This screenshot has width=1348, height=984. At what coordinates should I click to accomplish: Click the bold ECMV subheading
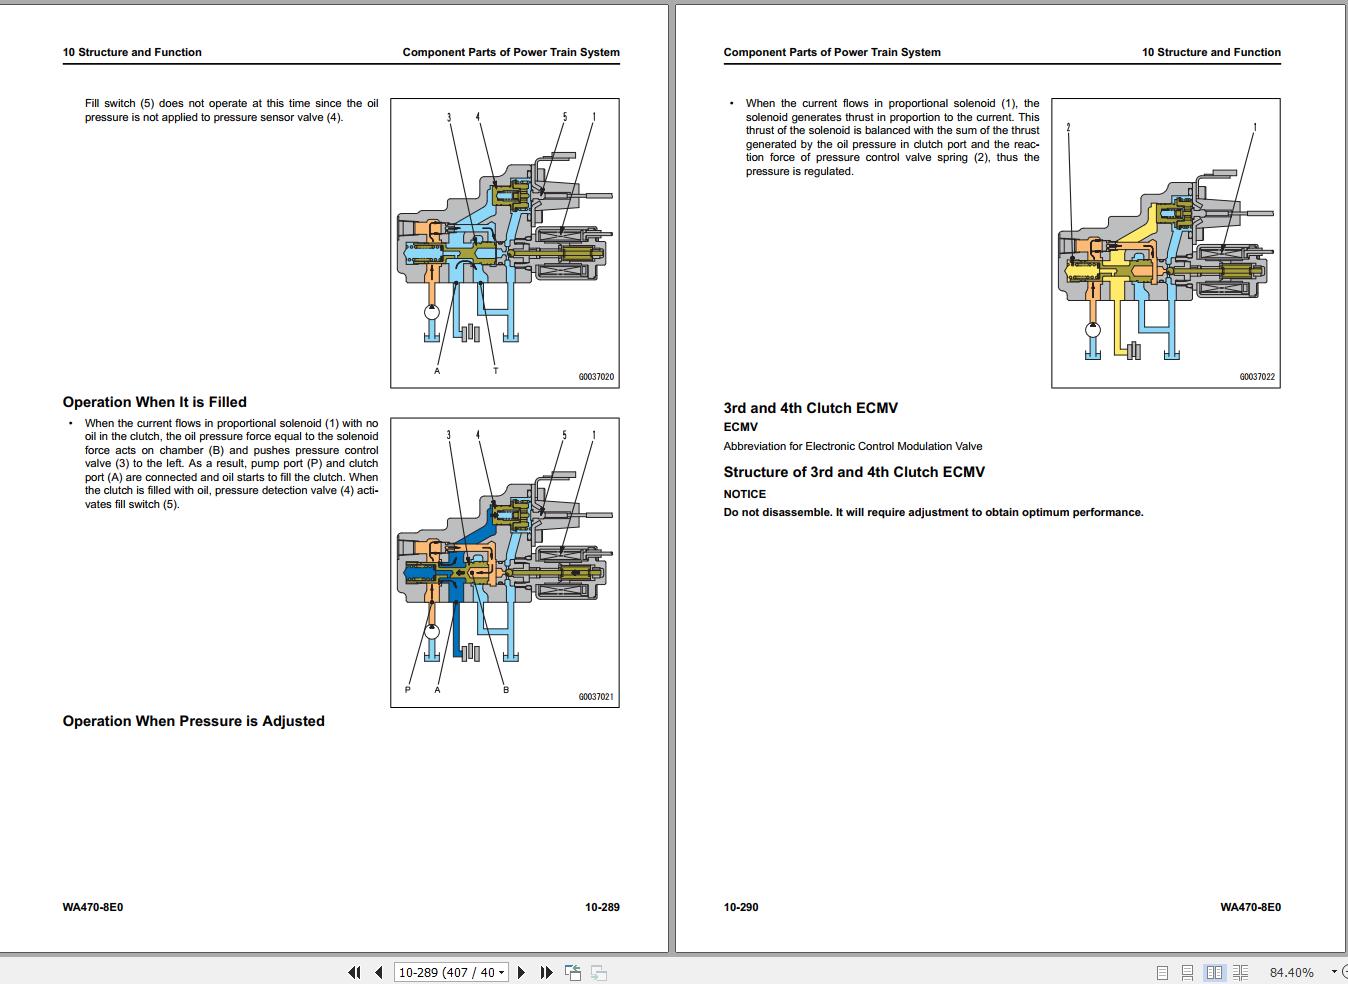point(741,427)
